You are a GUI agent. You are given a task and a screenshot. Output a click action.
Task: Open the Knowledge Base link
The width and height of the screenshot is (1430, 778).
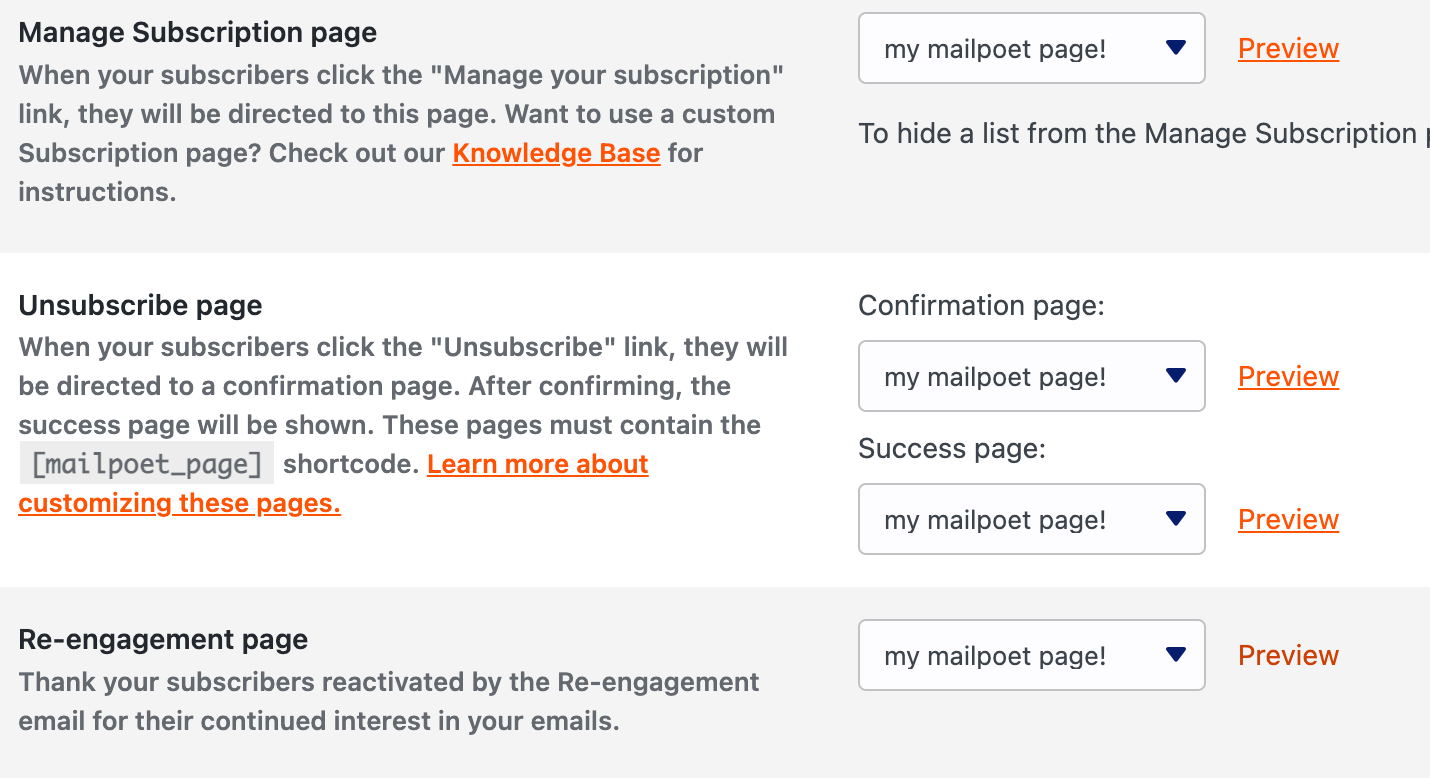click(x=556, y=153)
